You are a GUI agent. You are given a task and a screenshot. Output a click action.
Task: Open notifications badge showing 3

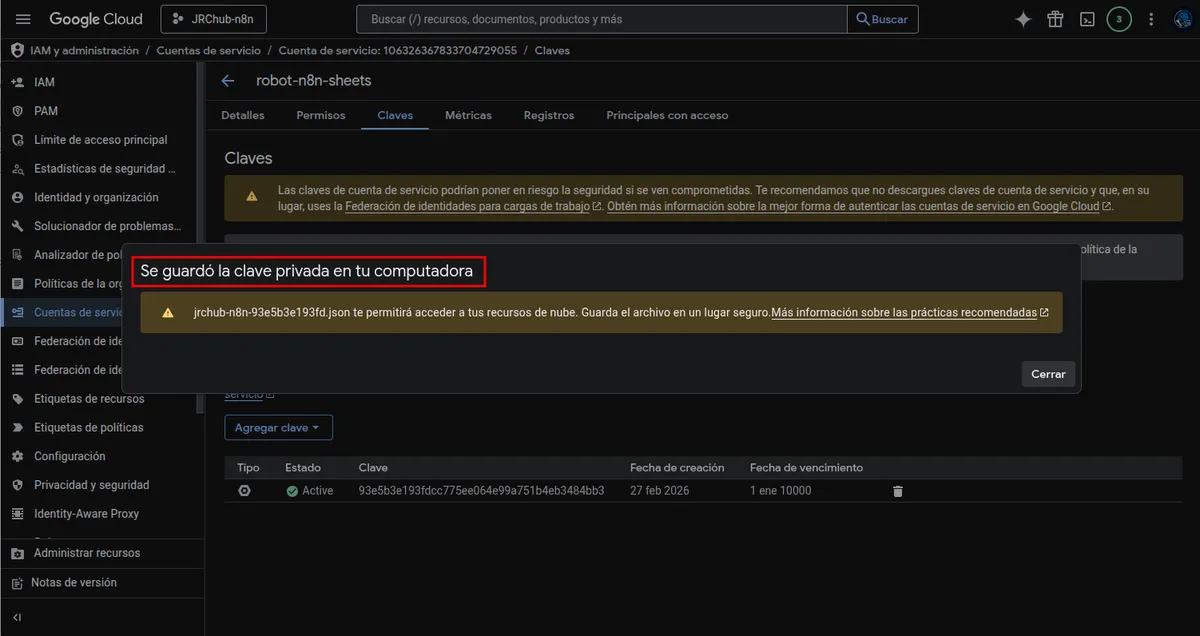click(x=1119, y=19)
